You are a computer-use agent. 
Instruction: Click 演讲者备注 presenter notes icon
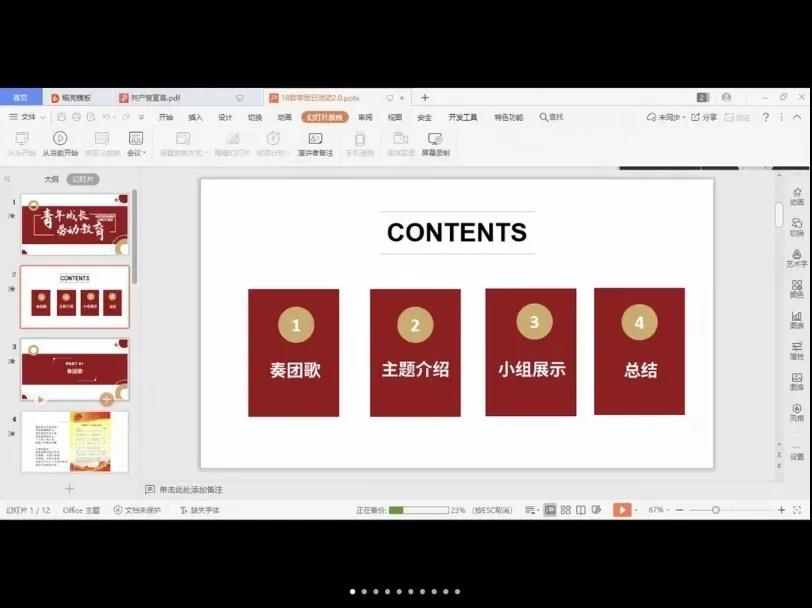(315, 142)
